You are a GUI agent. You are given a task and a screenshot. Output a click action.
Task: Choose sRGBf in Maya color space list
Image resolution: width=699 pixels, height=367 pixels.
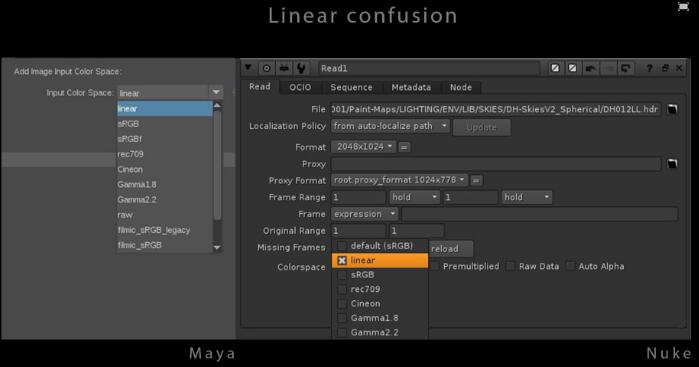(x=164, y=139)
